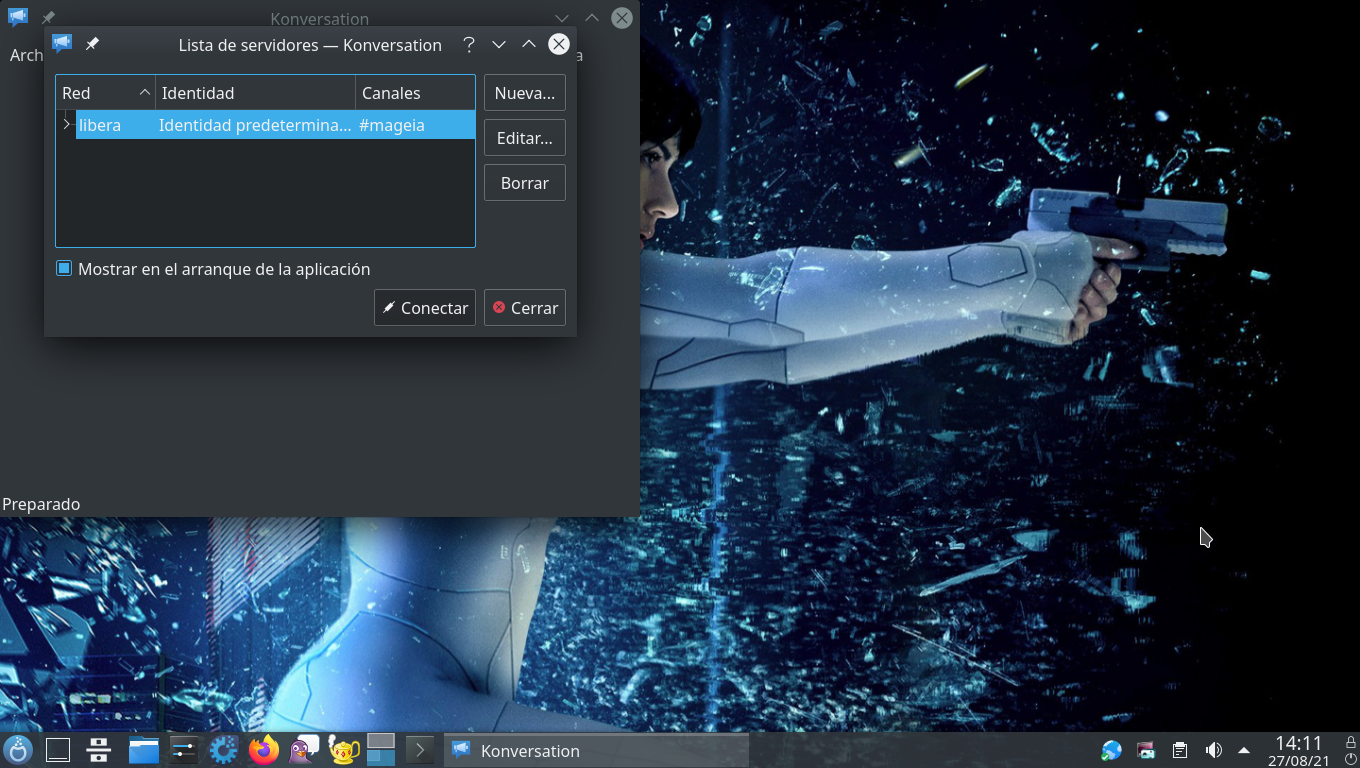
Task: Click the show desktop icon in the panel
Action: (x=58, y=749)
